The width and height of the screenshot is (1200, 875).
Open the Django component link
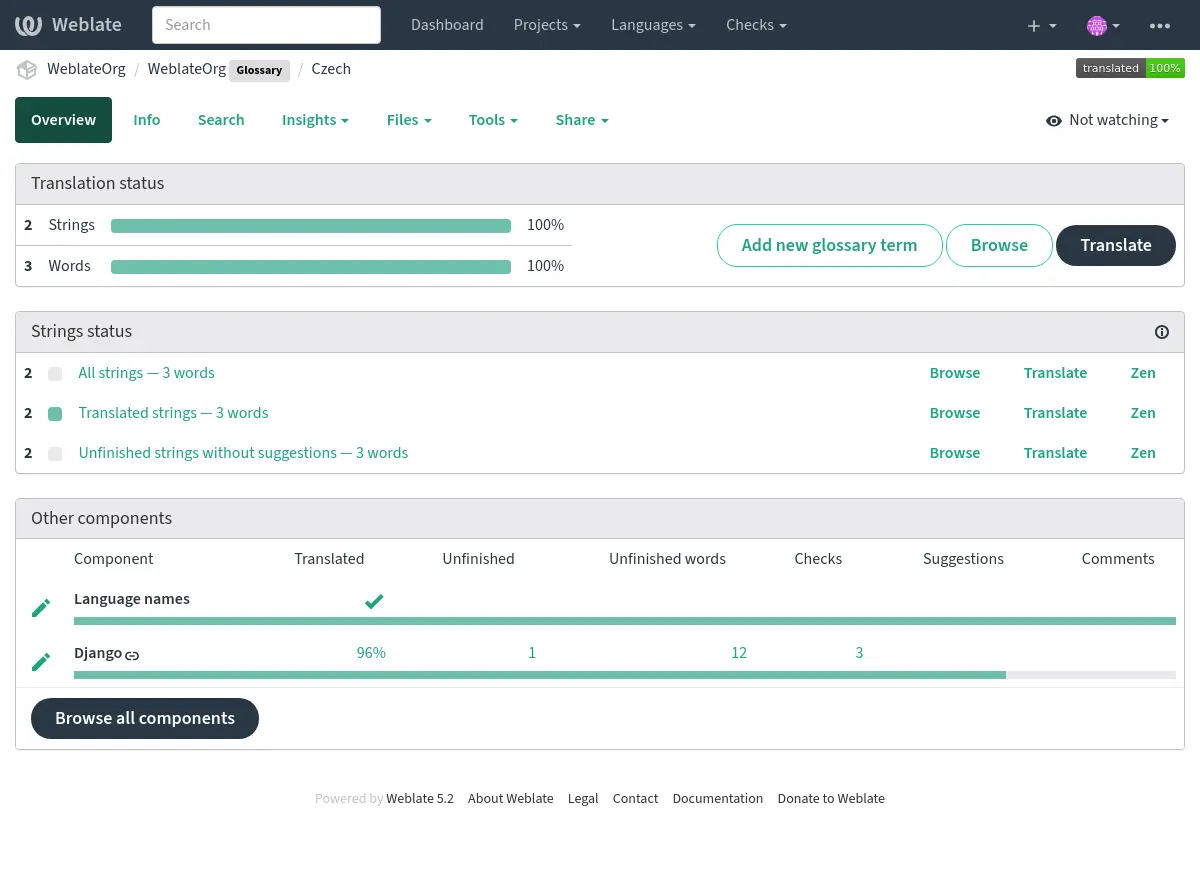98,654
